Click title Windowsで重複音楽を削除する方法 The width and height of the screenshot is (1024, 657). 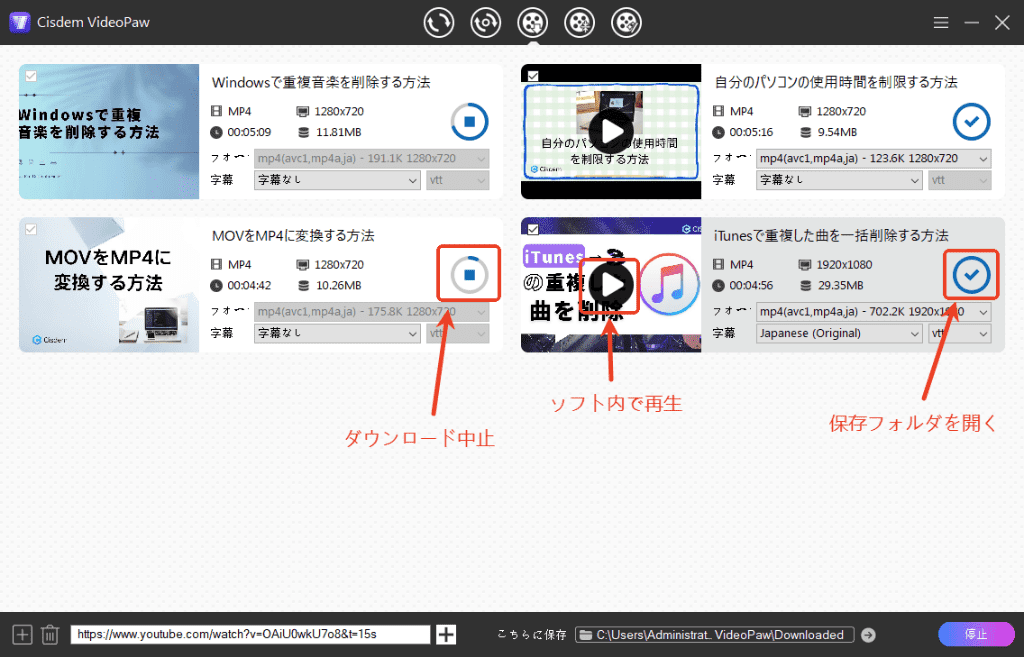(x=321, y=82)
